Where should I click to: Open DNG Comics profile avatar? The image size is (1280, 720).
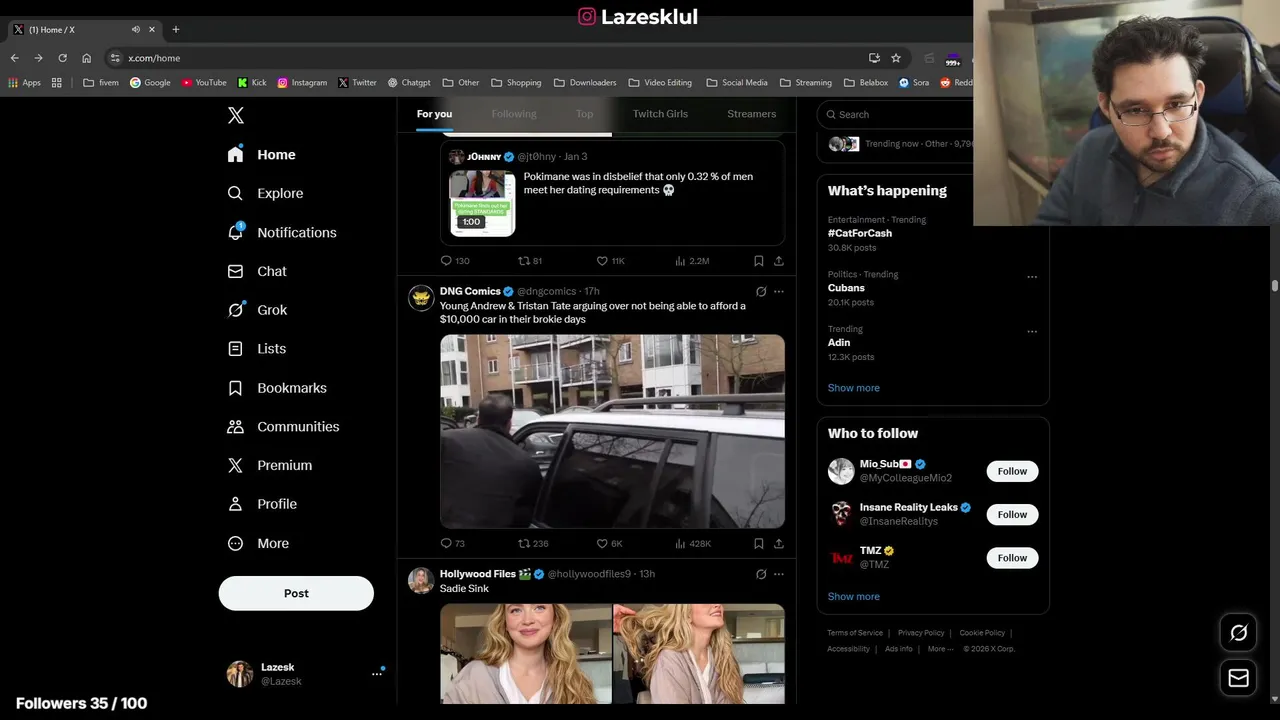point(421,298)
